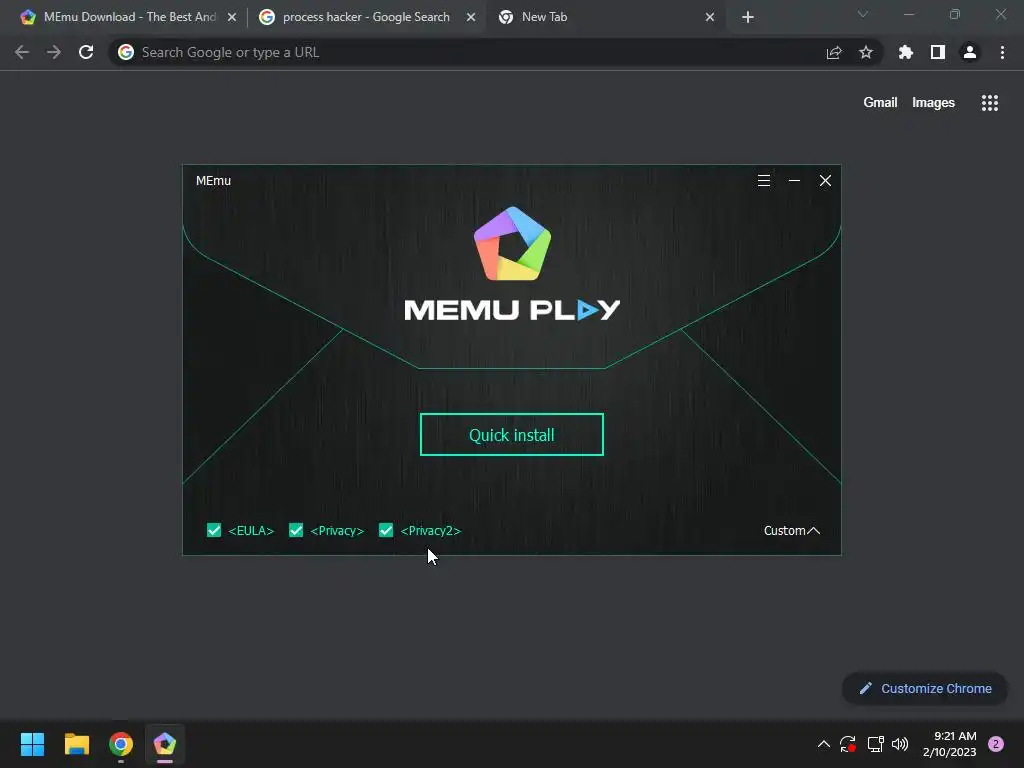
Task: Start MEmu Quick install
Action: [511, 434]
